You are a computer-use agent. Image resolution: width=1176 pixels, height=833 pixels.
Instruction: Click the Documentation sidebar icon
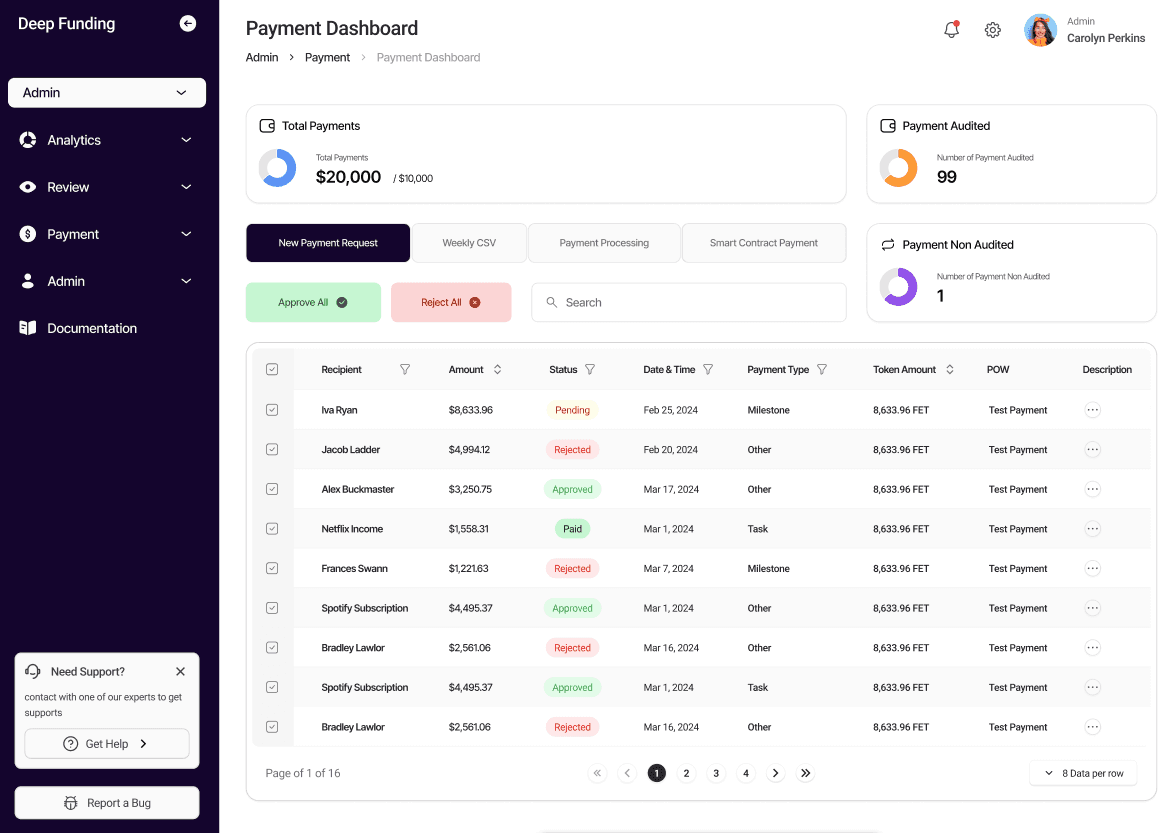[x=27, y=328]
